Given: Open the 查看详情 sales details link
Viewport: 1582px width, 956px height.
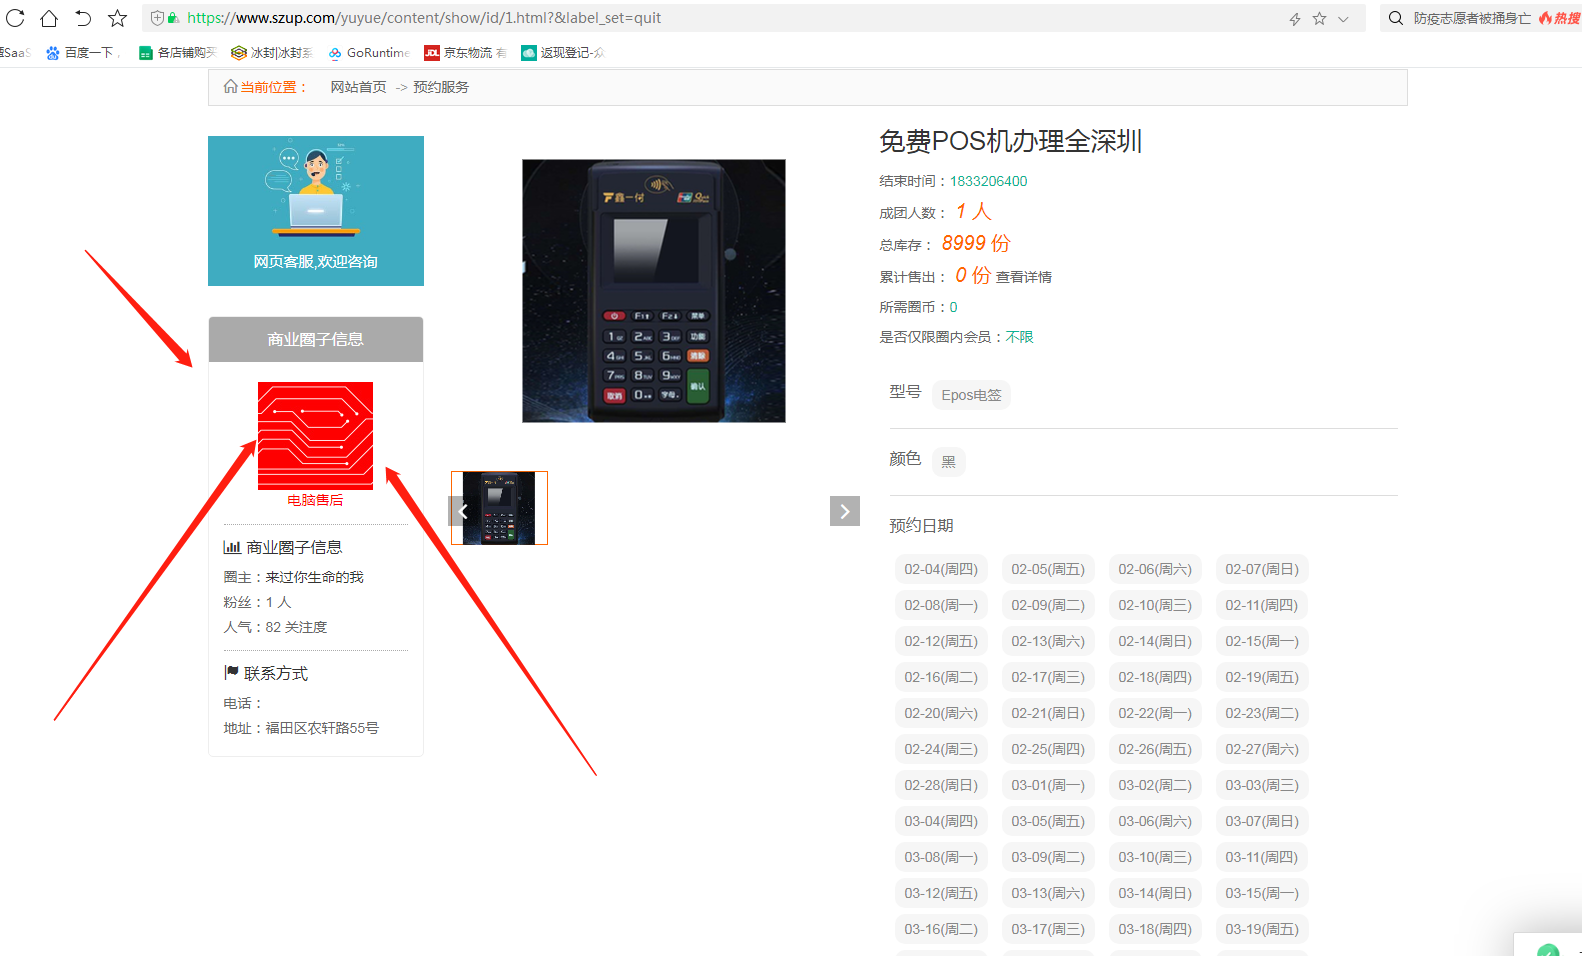Looking at the screenshot, I should click(1023, 277).
